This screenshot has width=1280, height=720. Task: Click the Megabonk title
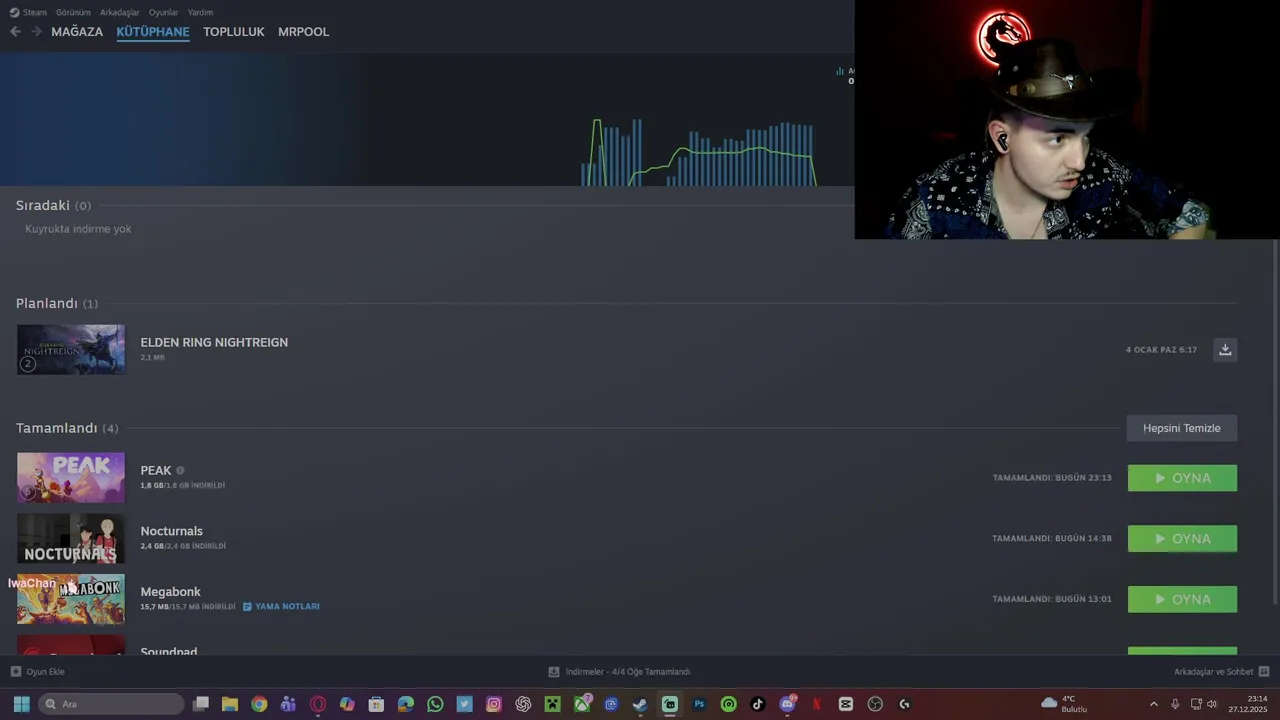(x=170, y=592)
